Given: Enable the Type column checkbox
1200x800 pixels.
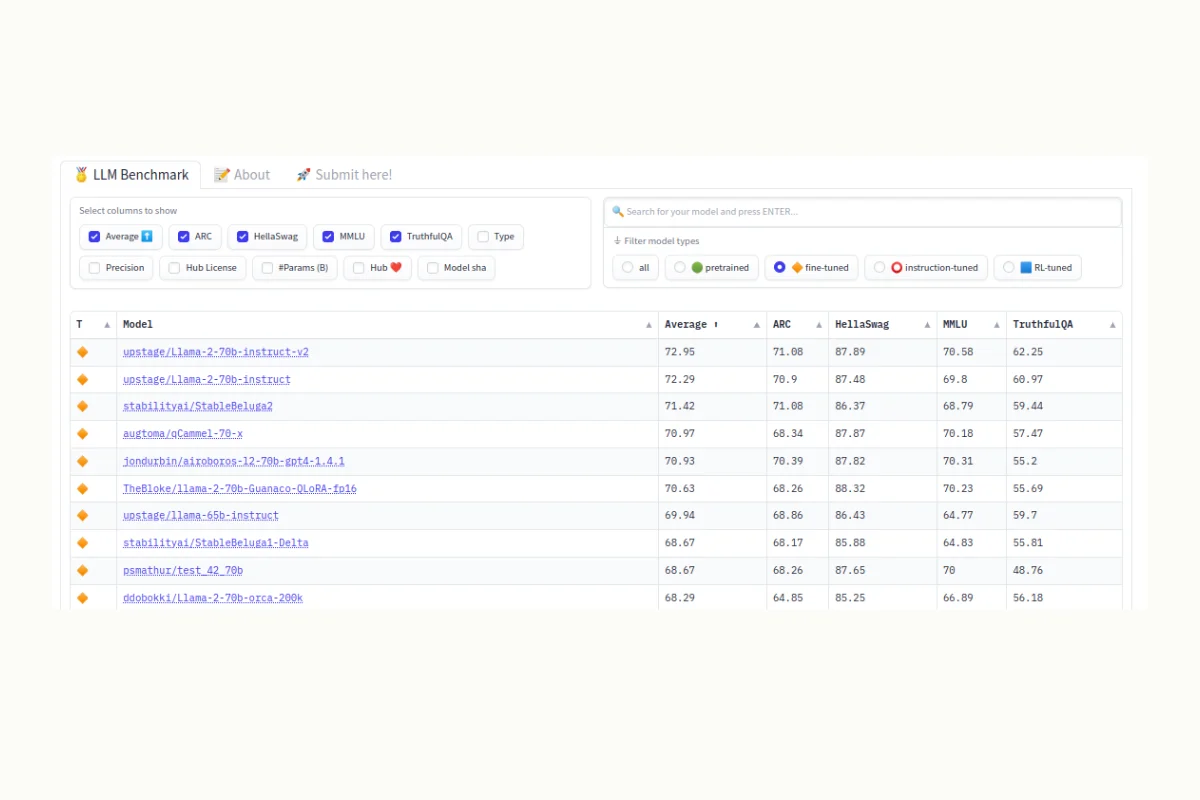Looking at the screenshot, I should coord(483,237).
